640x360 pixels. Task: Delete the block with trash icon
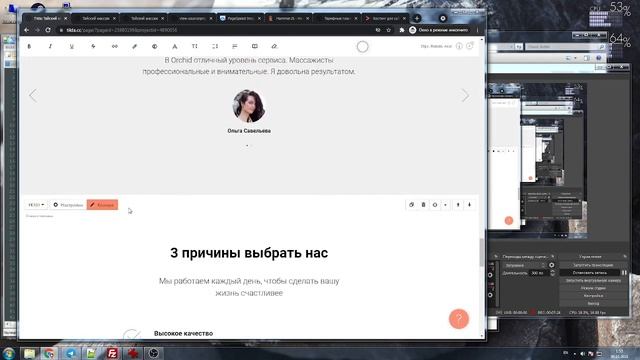pyautogui.click(x=423, y=205)
